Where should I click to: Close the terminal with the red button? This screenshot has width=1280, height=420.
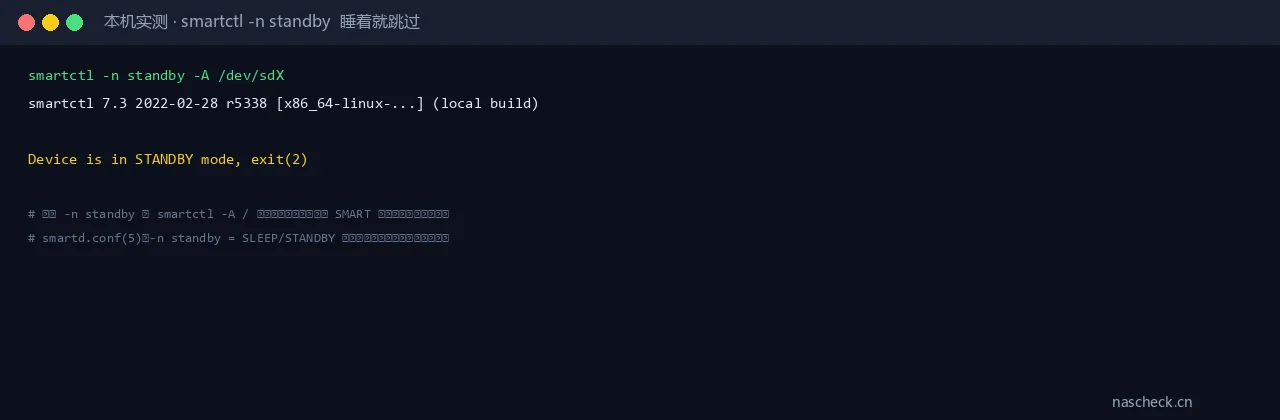tap(26, 22)
